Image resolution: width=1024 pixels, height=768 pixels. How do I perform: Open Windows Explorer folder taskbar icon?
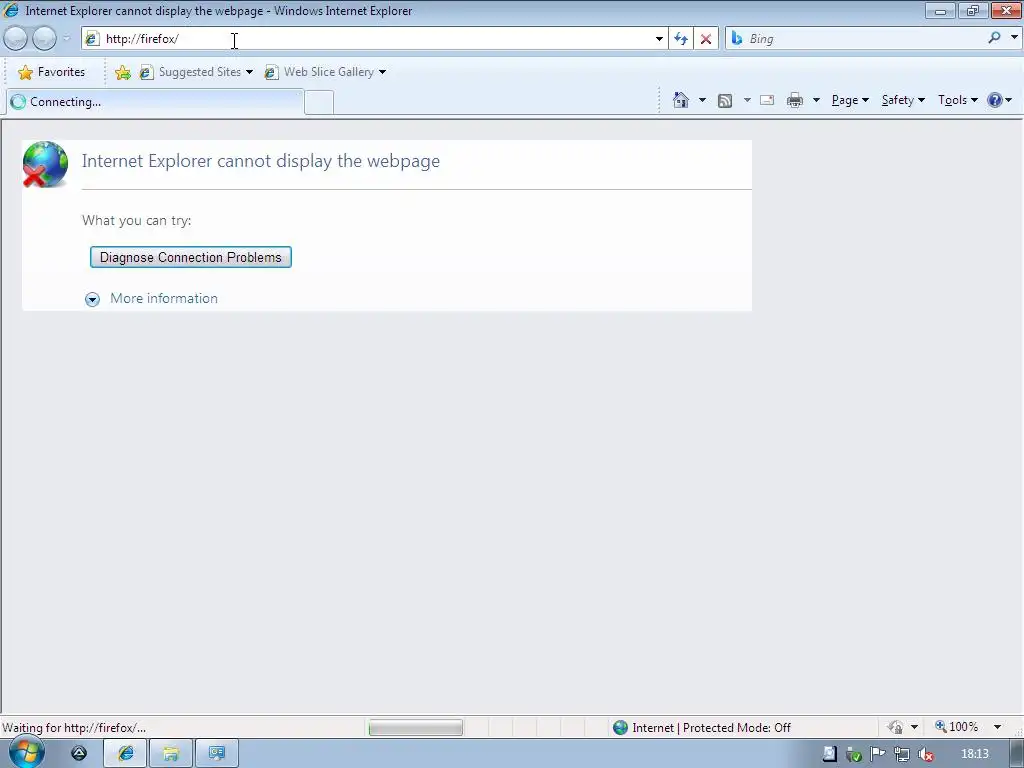pos(171,754)
